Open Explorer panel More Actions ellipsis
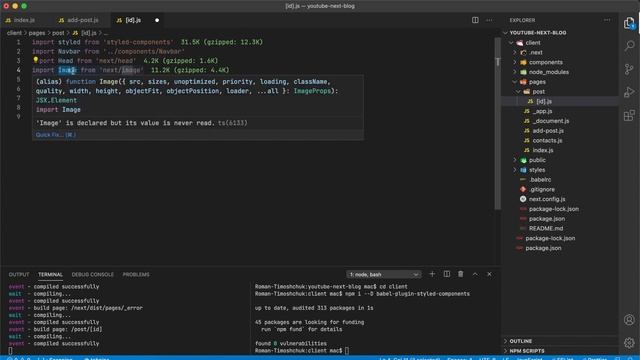Viewport: 640px width, 360px height. pyautogui.click(x=607, y=20)
